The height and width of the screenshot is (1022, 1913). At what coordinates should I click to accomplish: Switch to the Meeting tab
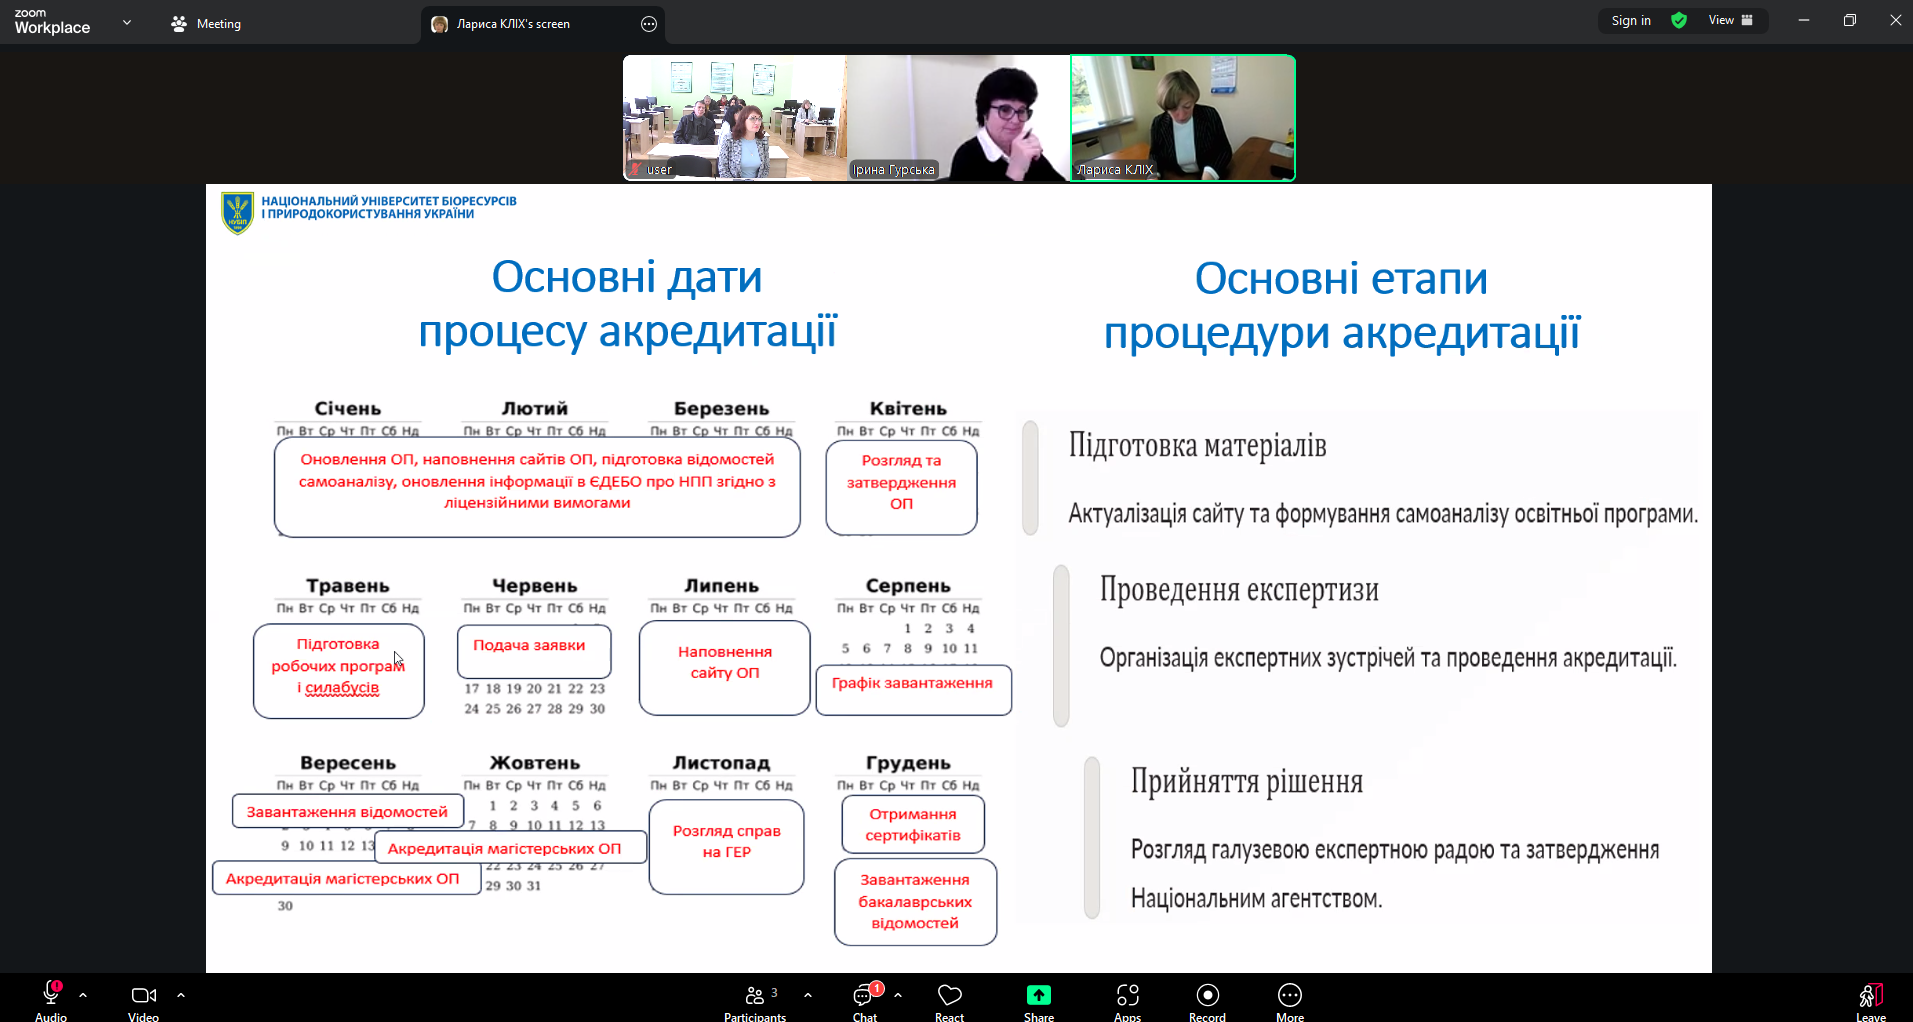pos(206,24)
